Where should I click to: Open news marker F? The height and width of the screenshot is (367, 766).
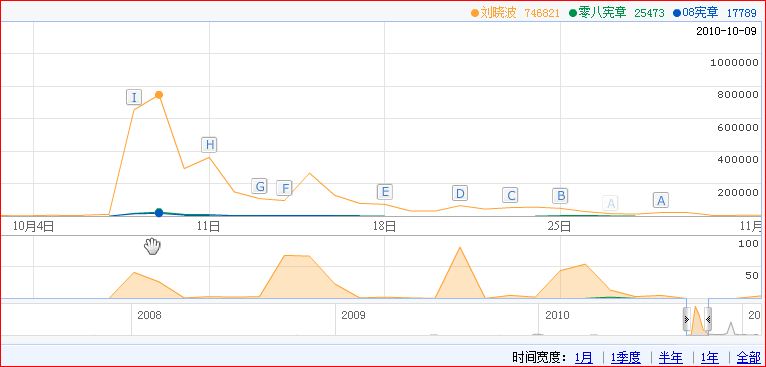point(284,188)
